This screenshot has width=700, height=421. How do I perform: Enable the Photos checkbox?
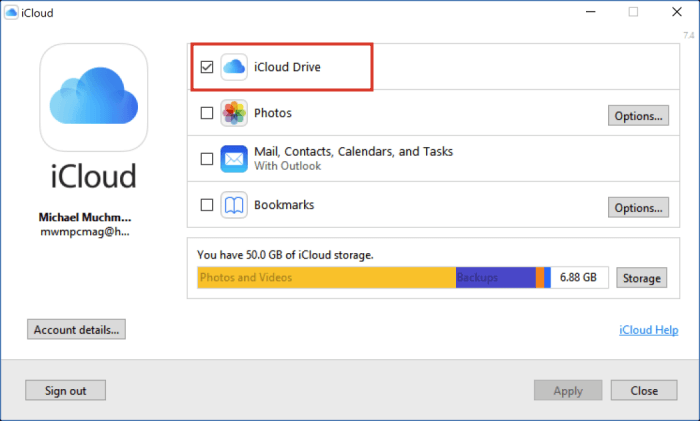point(207,113)
